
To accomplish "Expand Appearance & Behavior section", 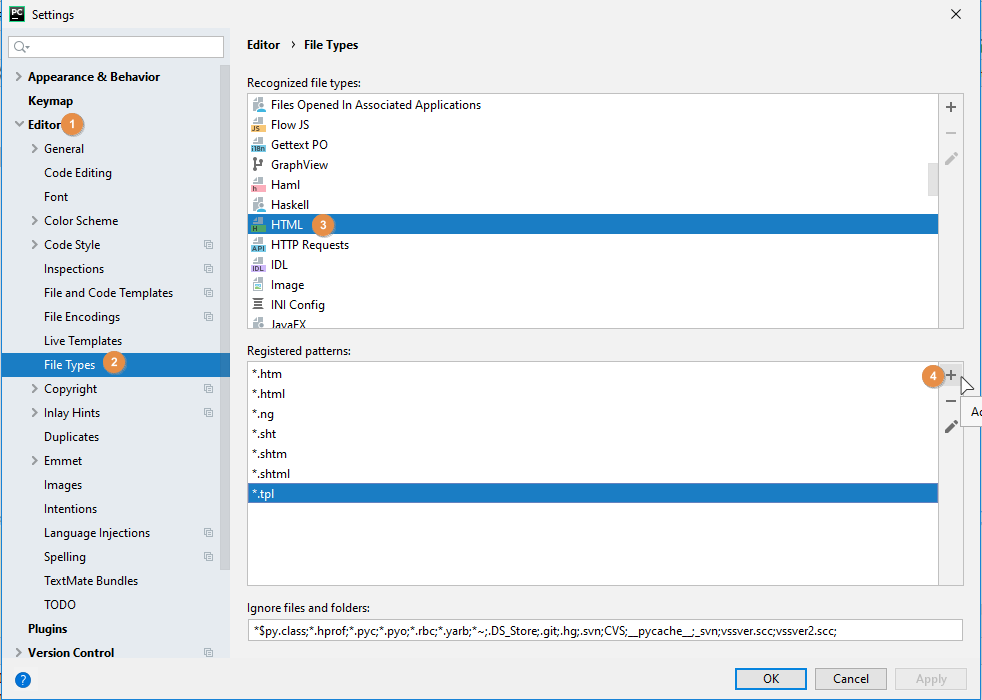I will [x=18, y=76].
